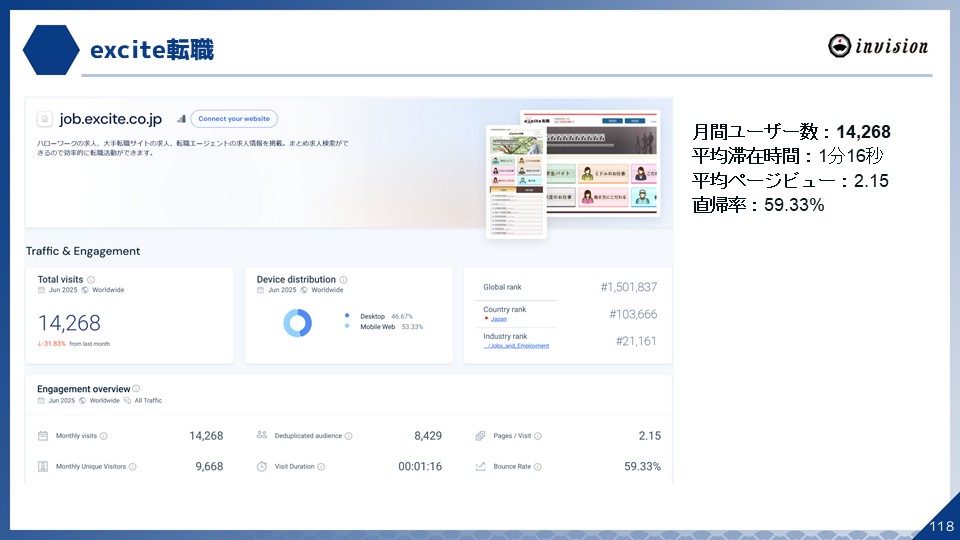Click the Mobile Web legend color dot
Image resolution: width=960 pixels, height=540 pixels.
point(347,326)
